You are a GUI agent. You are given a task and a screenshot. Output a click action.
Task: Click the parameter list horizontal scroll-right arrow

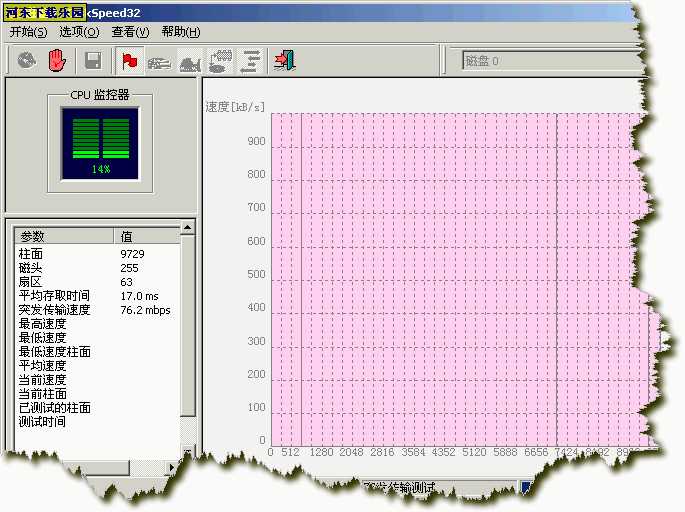click(171, 467)
